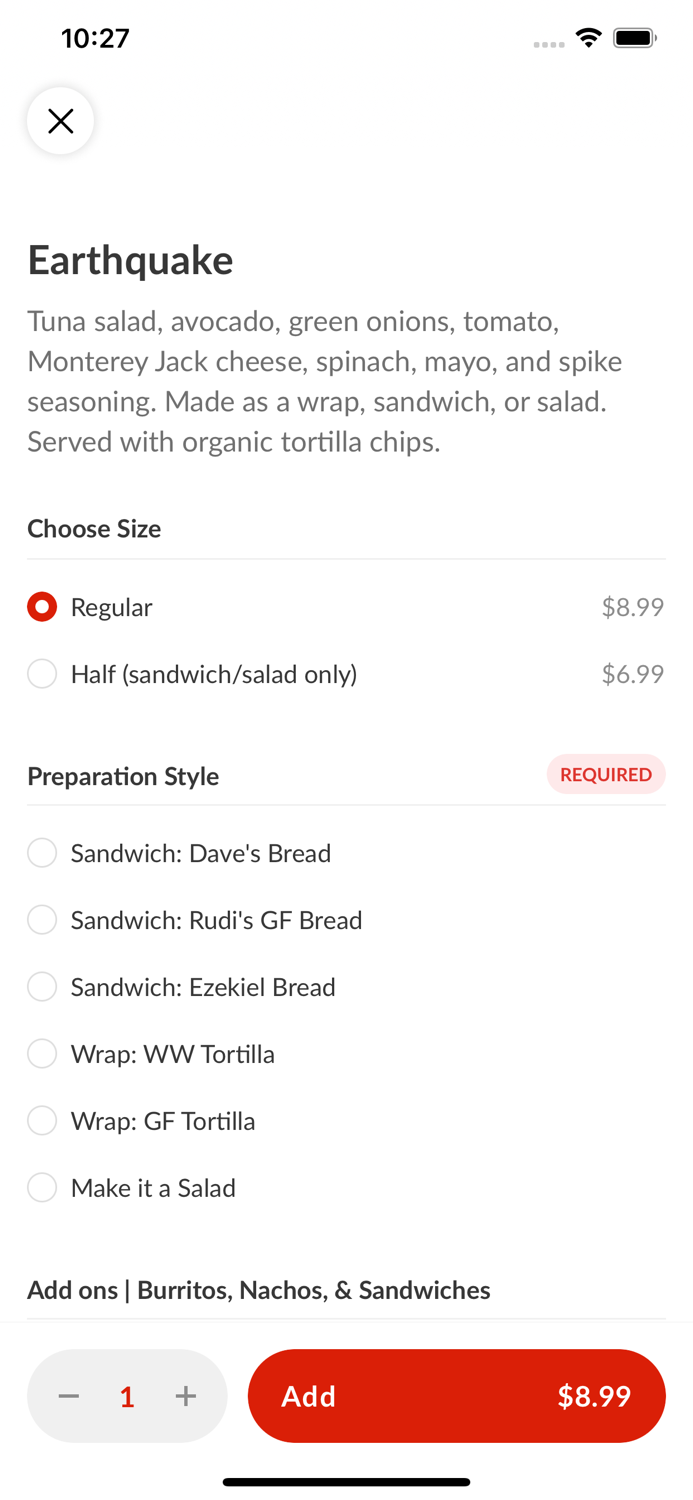Close the Earthquake item sheet

click(61, 121)
